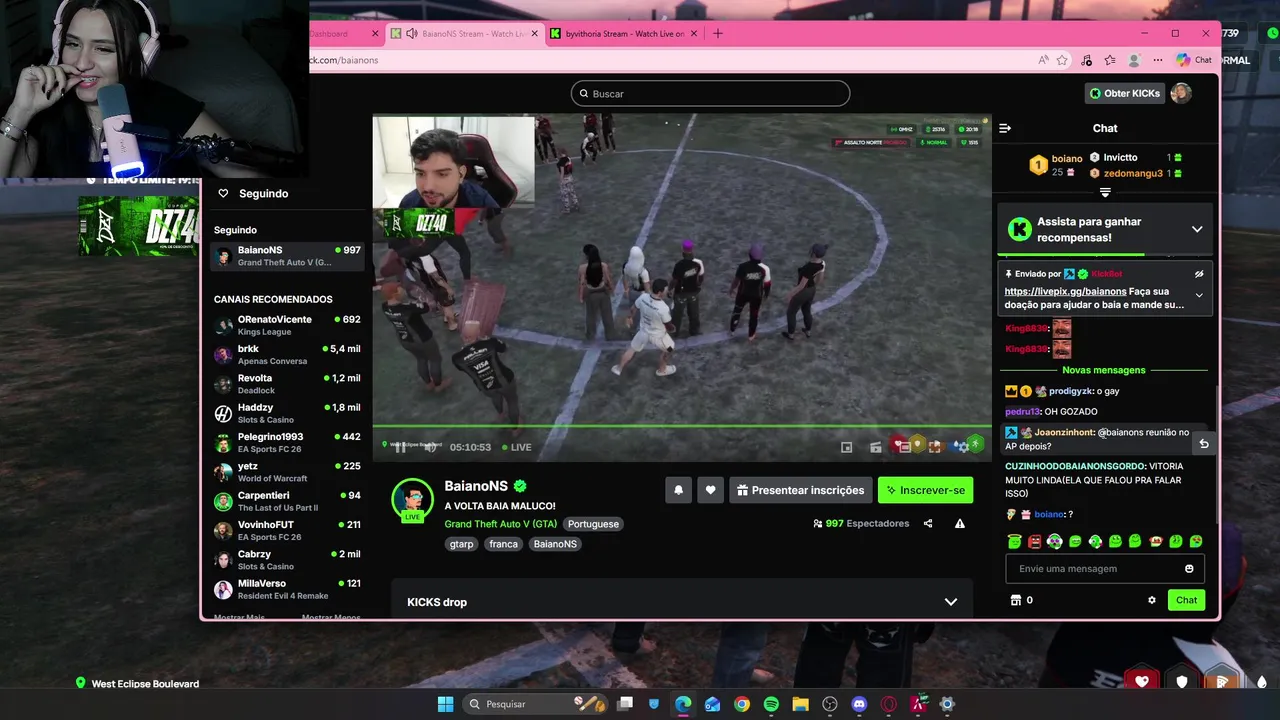Click the Obter KICKs button
Screen dimensions: 1280x720
[1125, 93]
